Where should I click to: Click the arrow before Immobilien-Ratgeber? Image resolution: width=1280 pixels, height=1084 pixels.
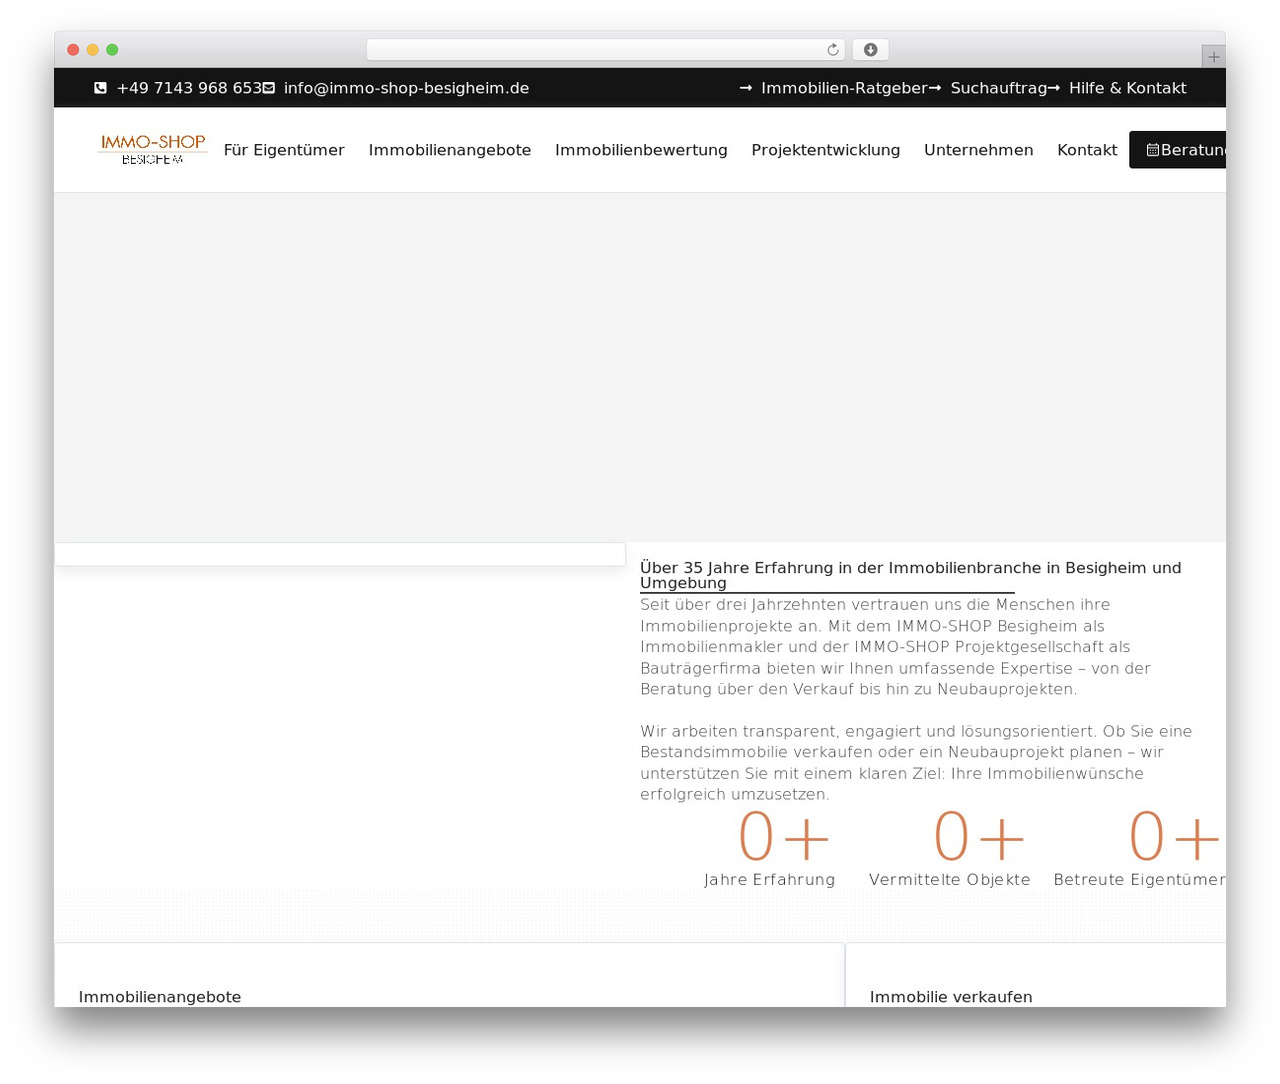[x=746, y=88]
